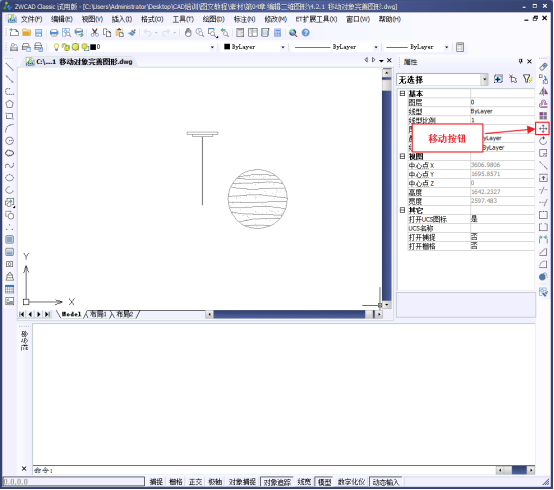Open the 绘图(D) draw menu
This screenshot has height=490, width=554.
click(213, 19)
